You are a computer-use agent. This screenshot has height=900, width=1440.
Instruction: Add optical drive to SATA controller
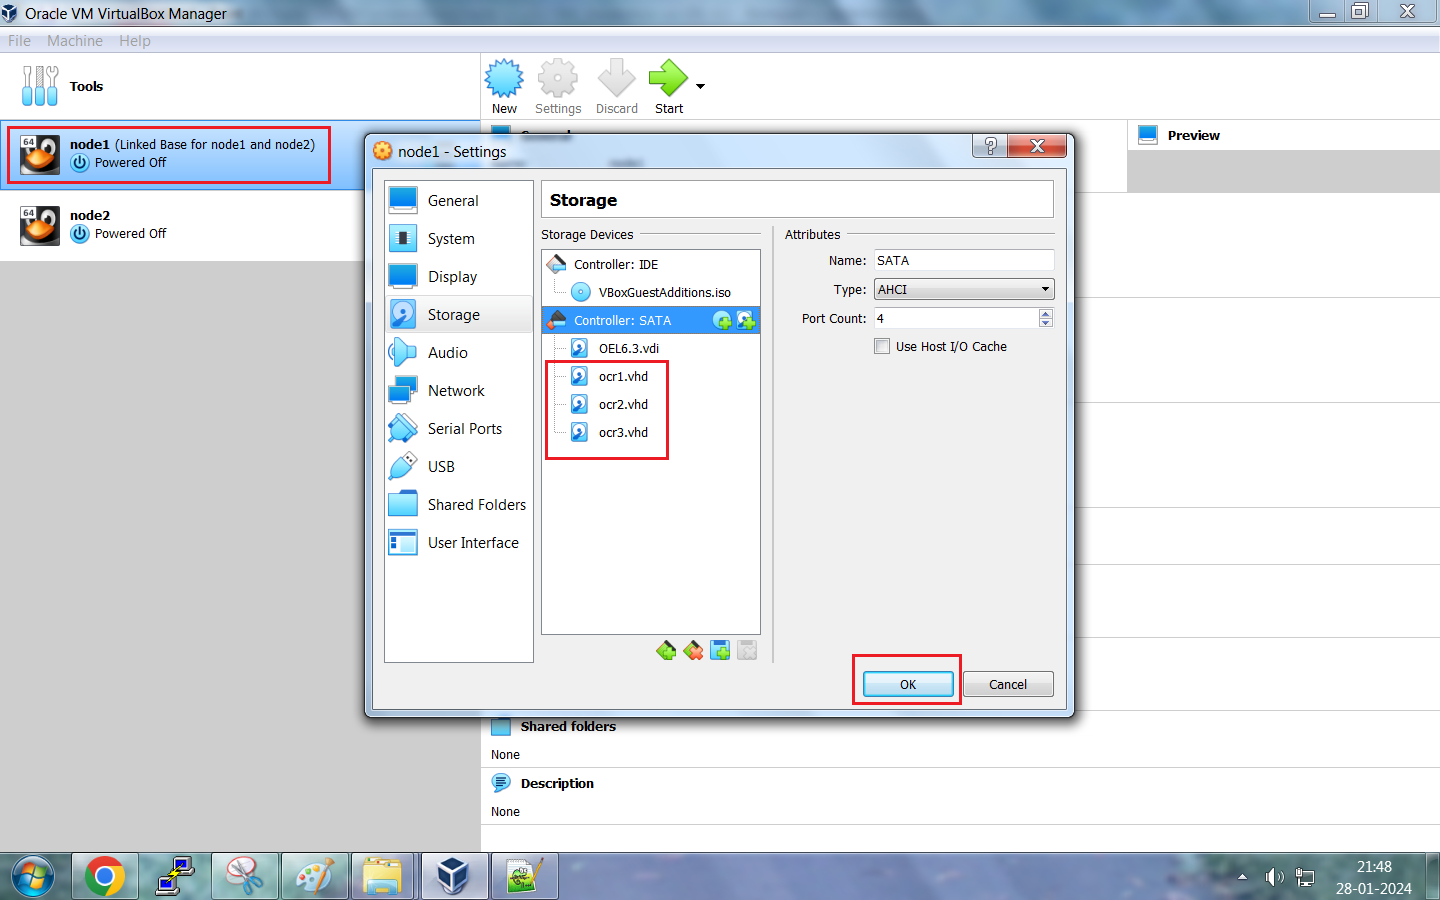click(722, 320)
